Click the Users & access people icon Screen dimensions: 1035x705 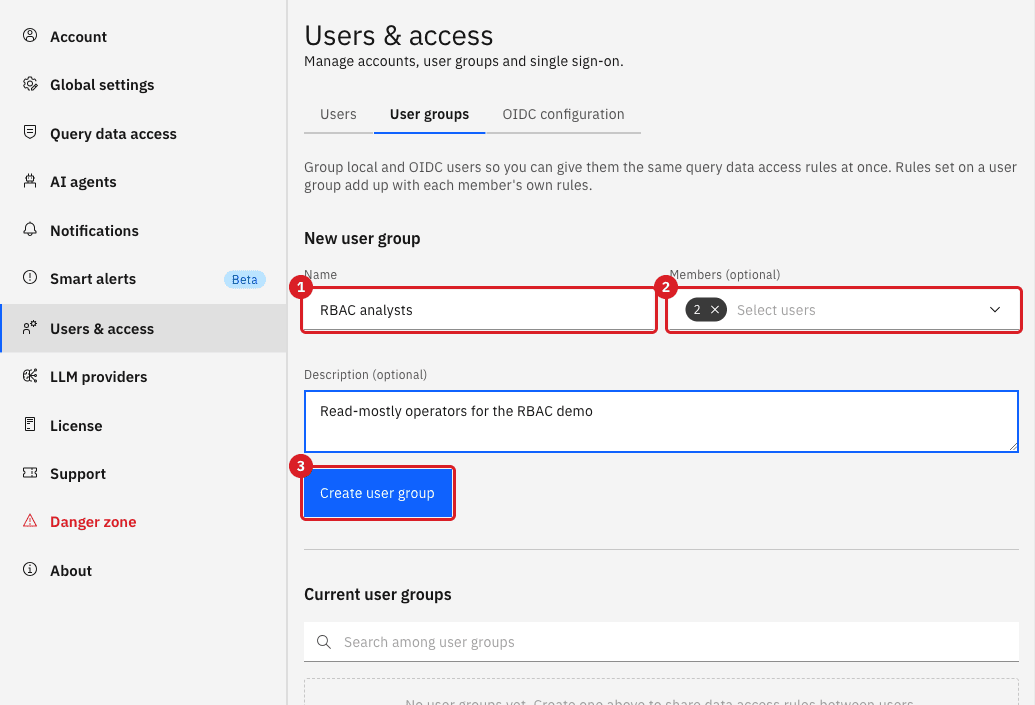click(x=30, y=328)
